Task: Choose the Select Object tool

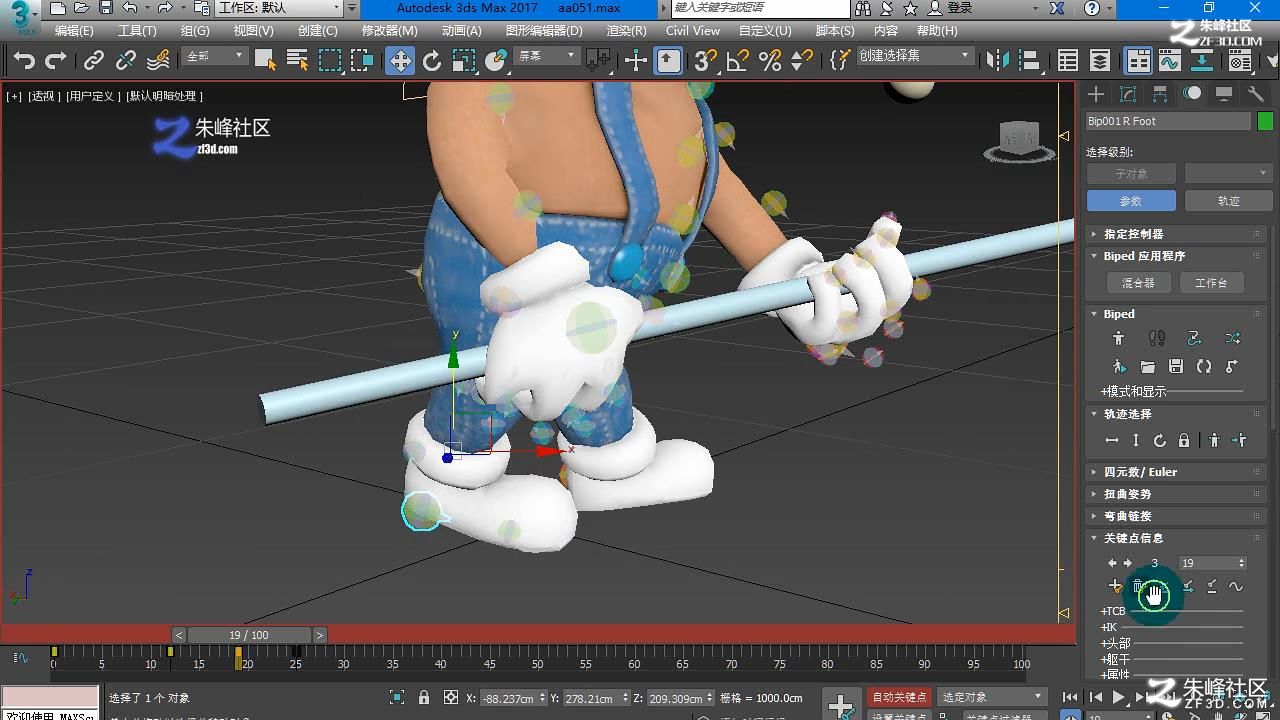Action: tap(265, 61)
